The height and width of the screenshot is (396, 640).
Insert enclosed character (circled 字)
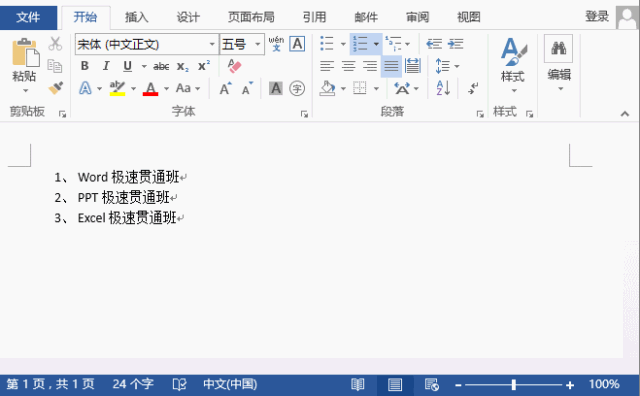tap(297, 88)
